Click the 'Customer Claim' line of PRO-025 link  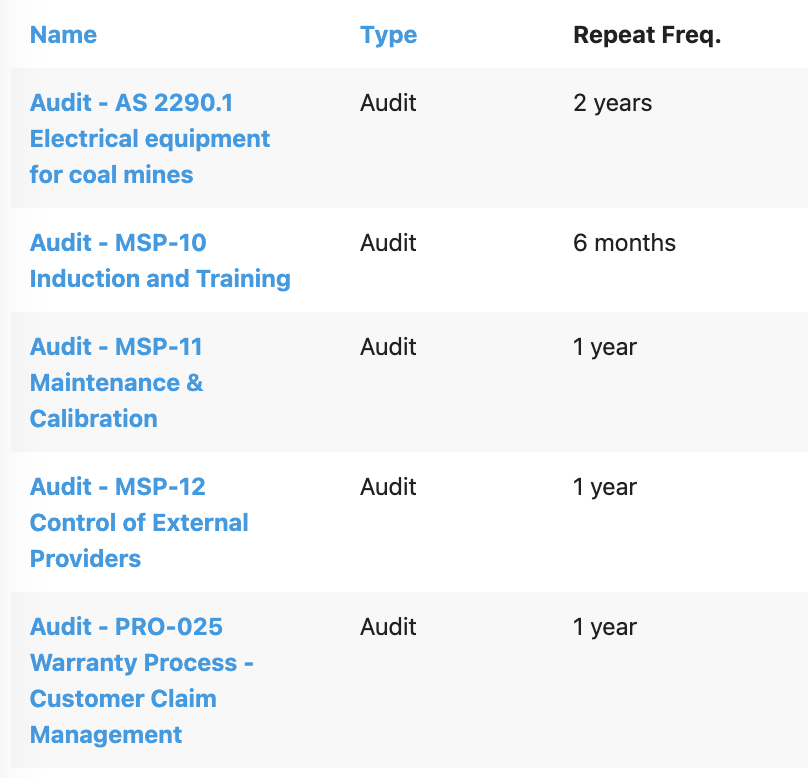123,699
